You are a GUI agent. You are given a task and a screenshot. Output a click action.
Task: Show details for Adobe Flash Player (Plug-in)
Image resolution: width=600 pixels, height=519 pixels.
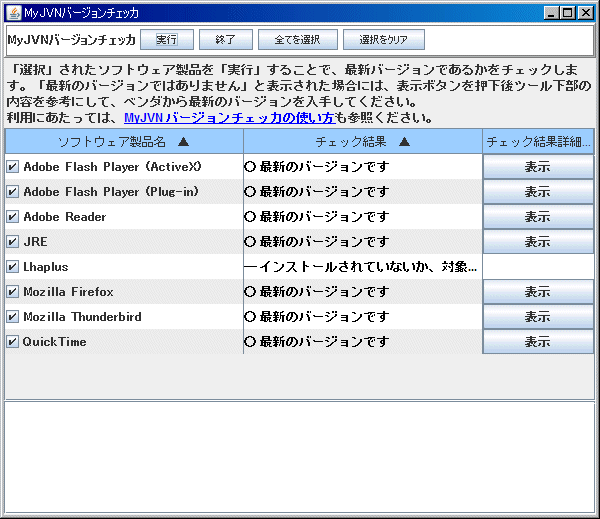point(538,191)
